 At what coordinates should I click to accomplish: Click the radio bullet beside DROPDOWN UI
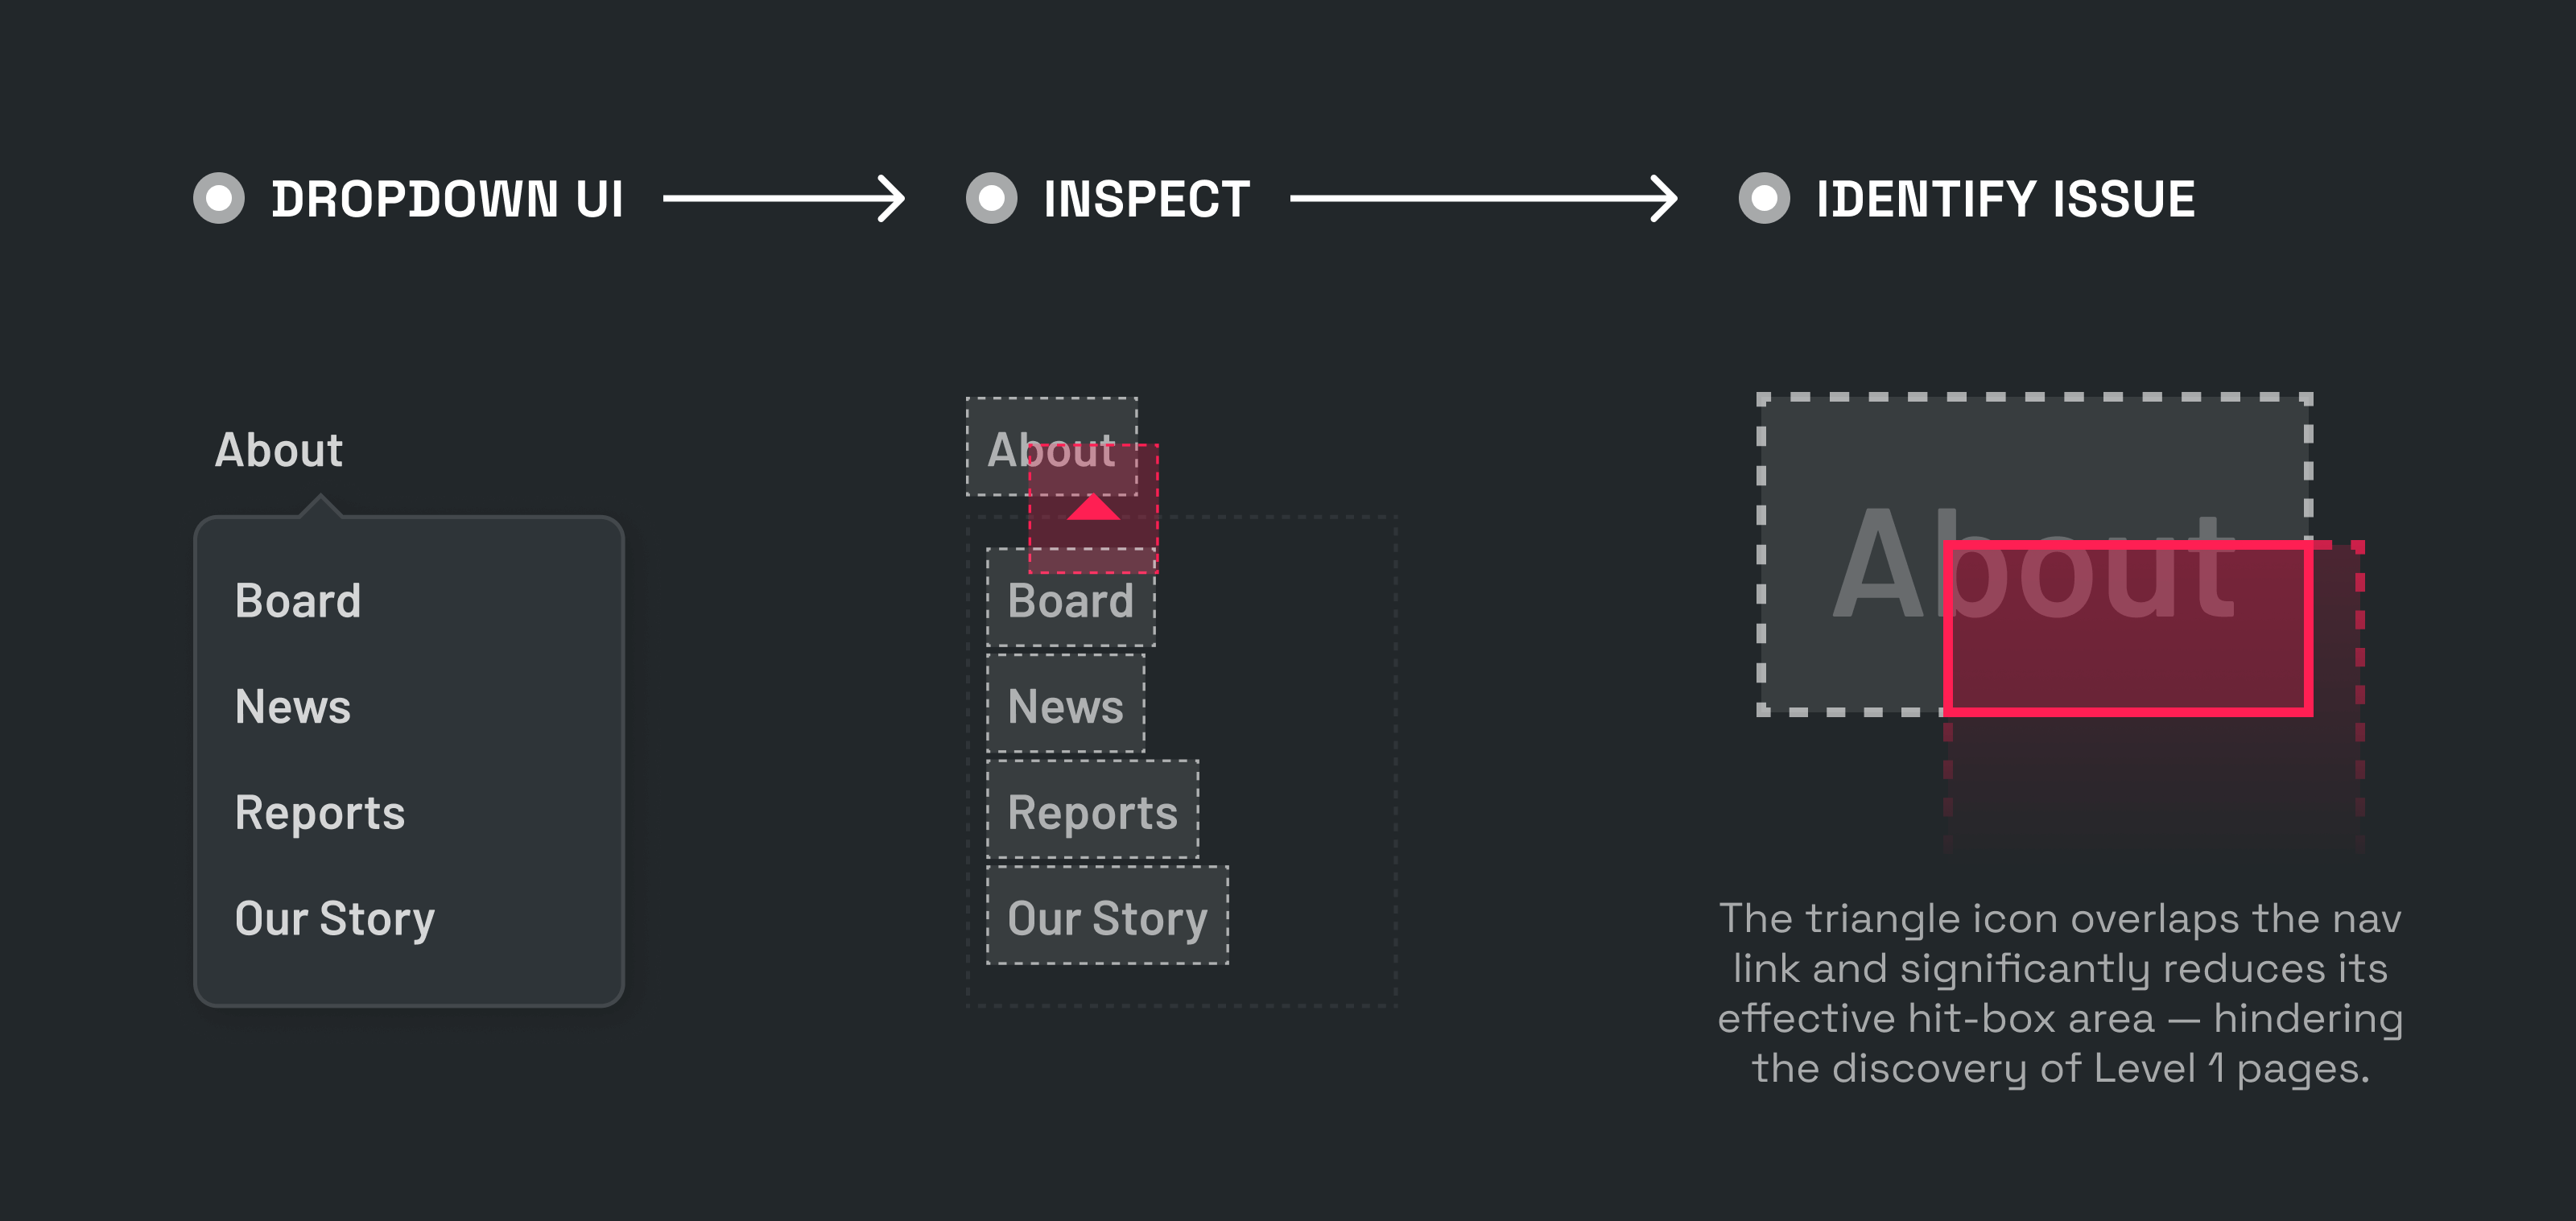click(x=219, y=198)
